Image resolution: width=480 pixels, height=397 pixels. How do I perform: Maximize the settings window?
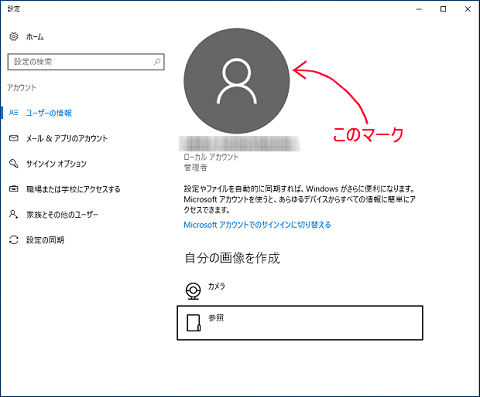tap(443, 9)
